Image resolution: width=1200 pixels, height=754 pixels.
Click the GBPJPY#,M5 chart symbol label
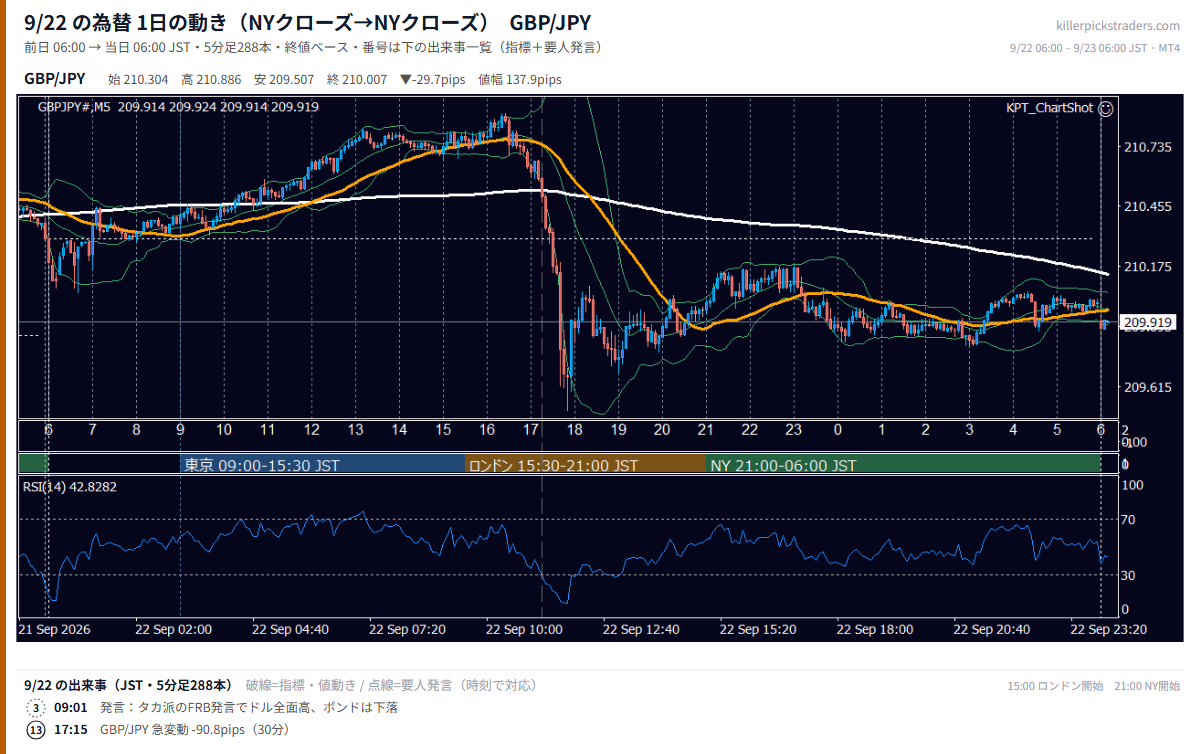[75, 107]
